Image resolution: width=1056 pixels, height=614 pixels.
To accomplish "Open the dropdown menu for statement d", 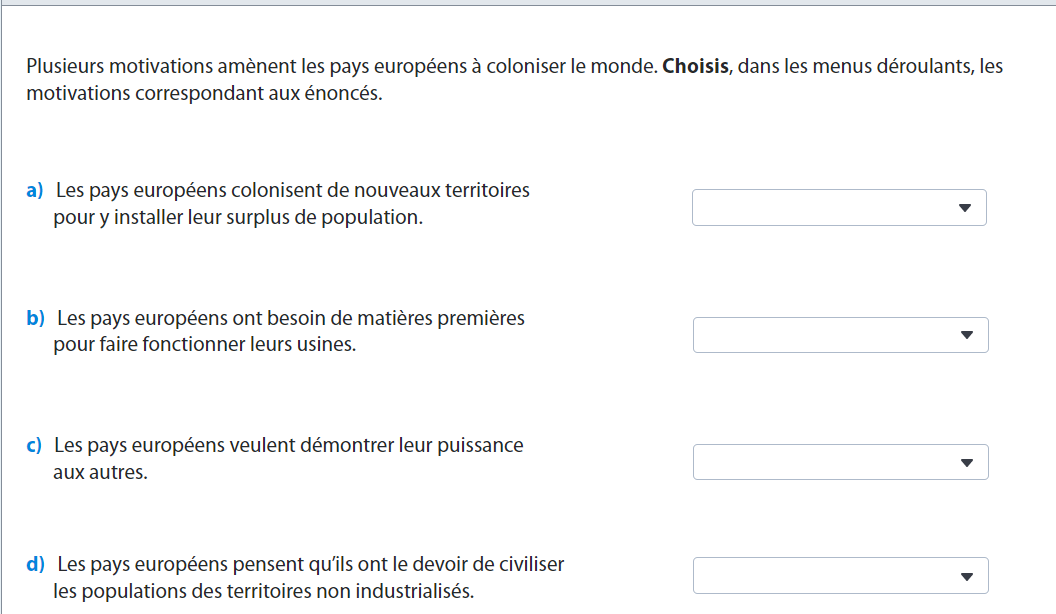I will point(840,576).
